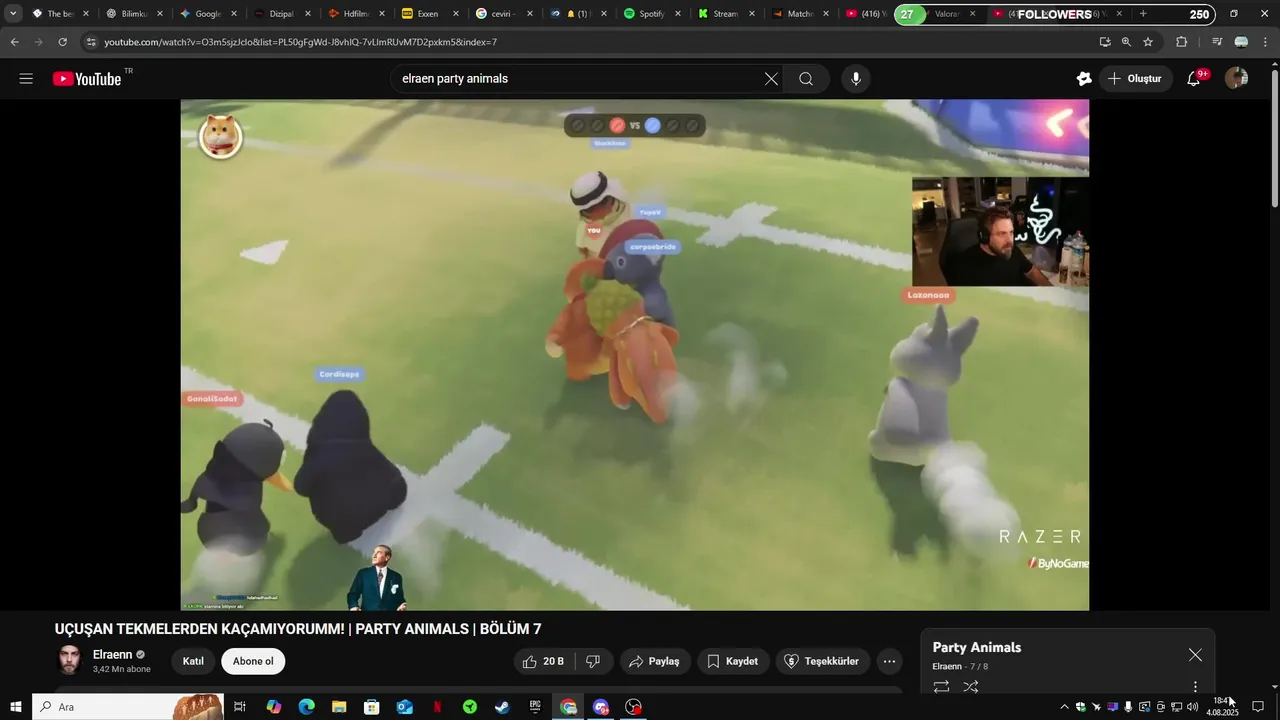
Task: Open Task View on taskbar
Action: point(240,707)
